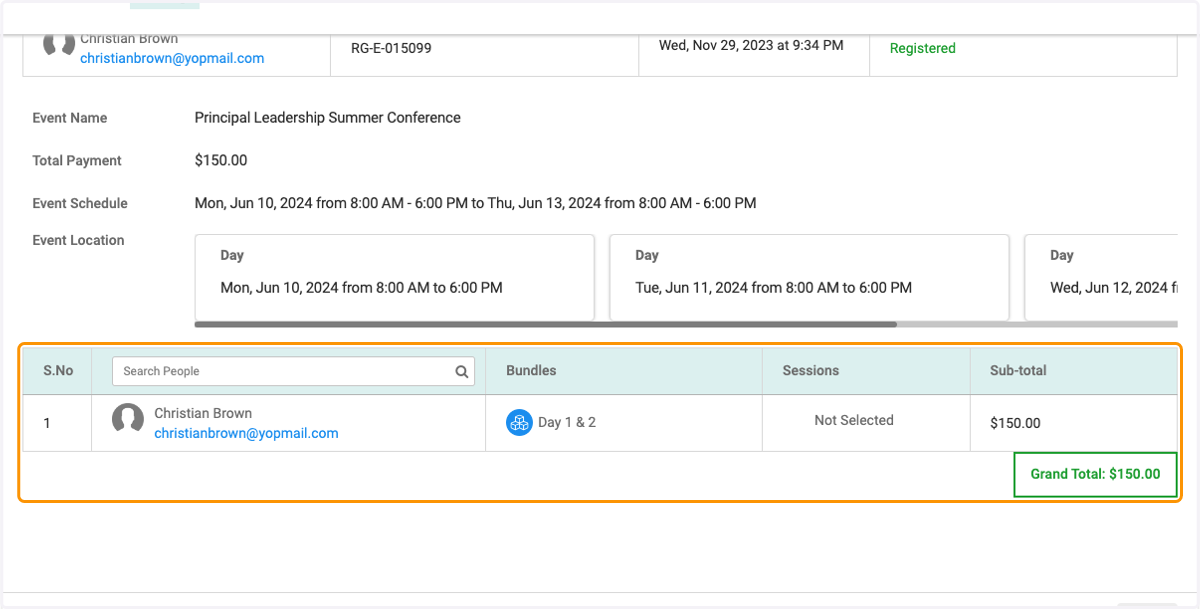The width and height of the screenshot is (1200, 609).
Task: Click inside the Search People field
Action: pos(293,371)
